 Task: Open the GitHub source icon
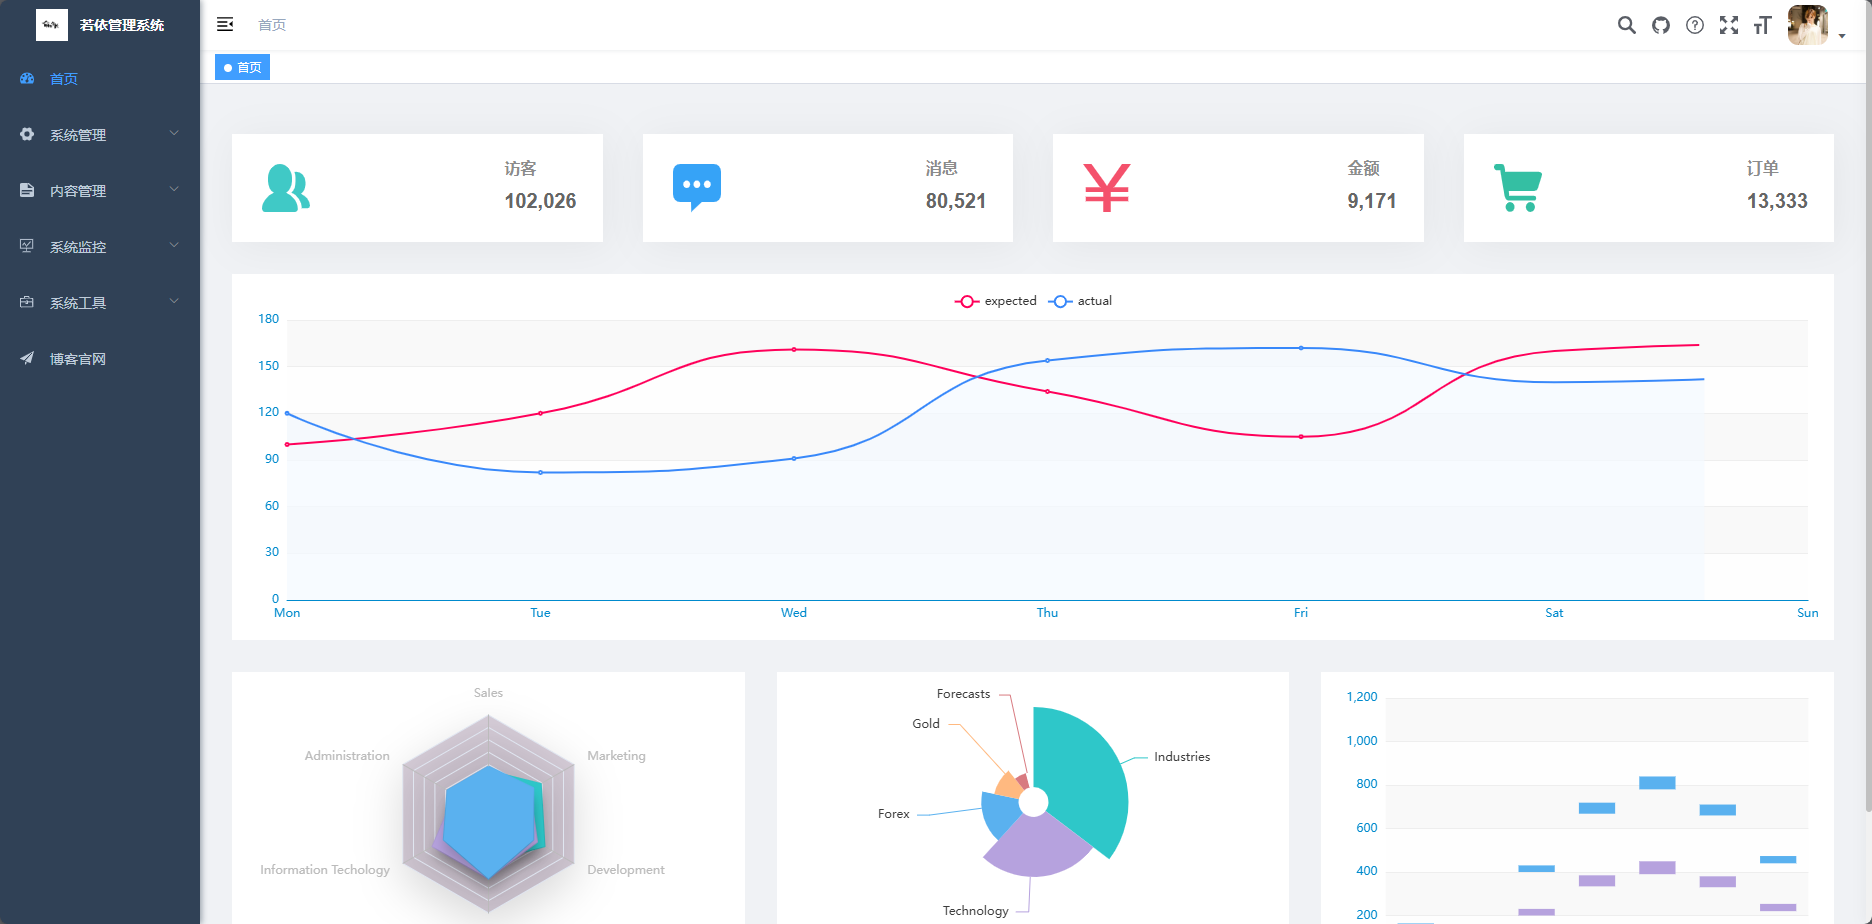click(x=1661, y=25)
